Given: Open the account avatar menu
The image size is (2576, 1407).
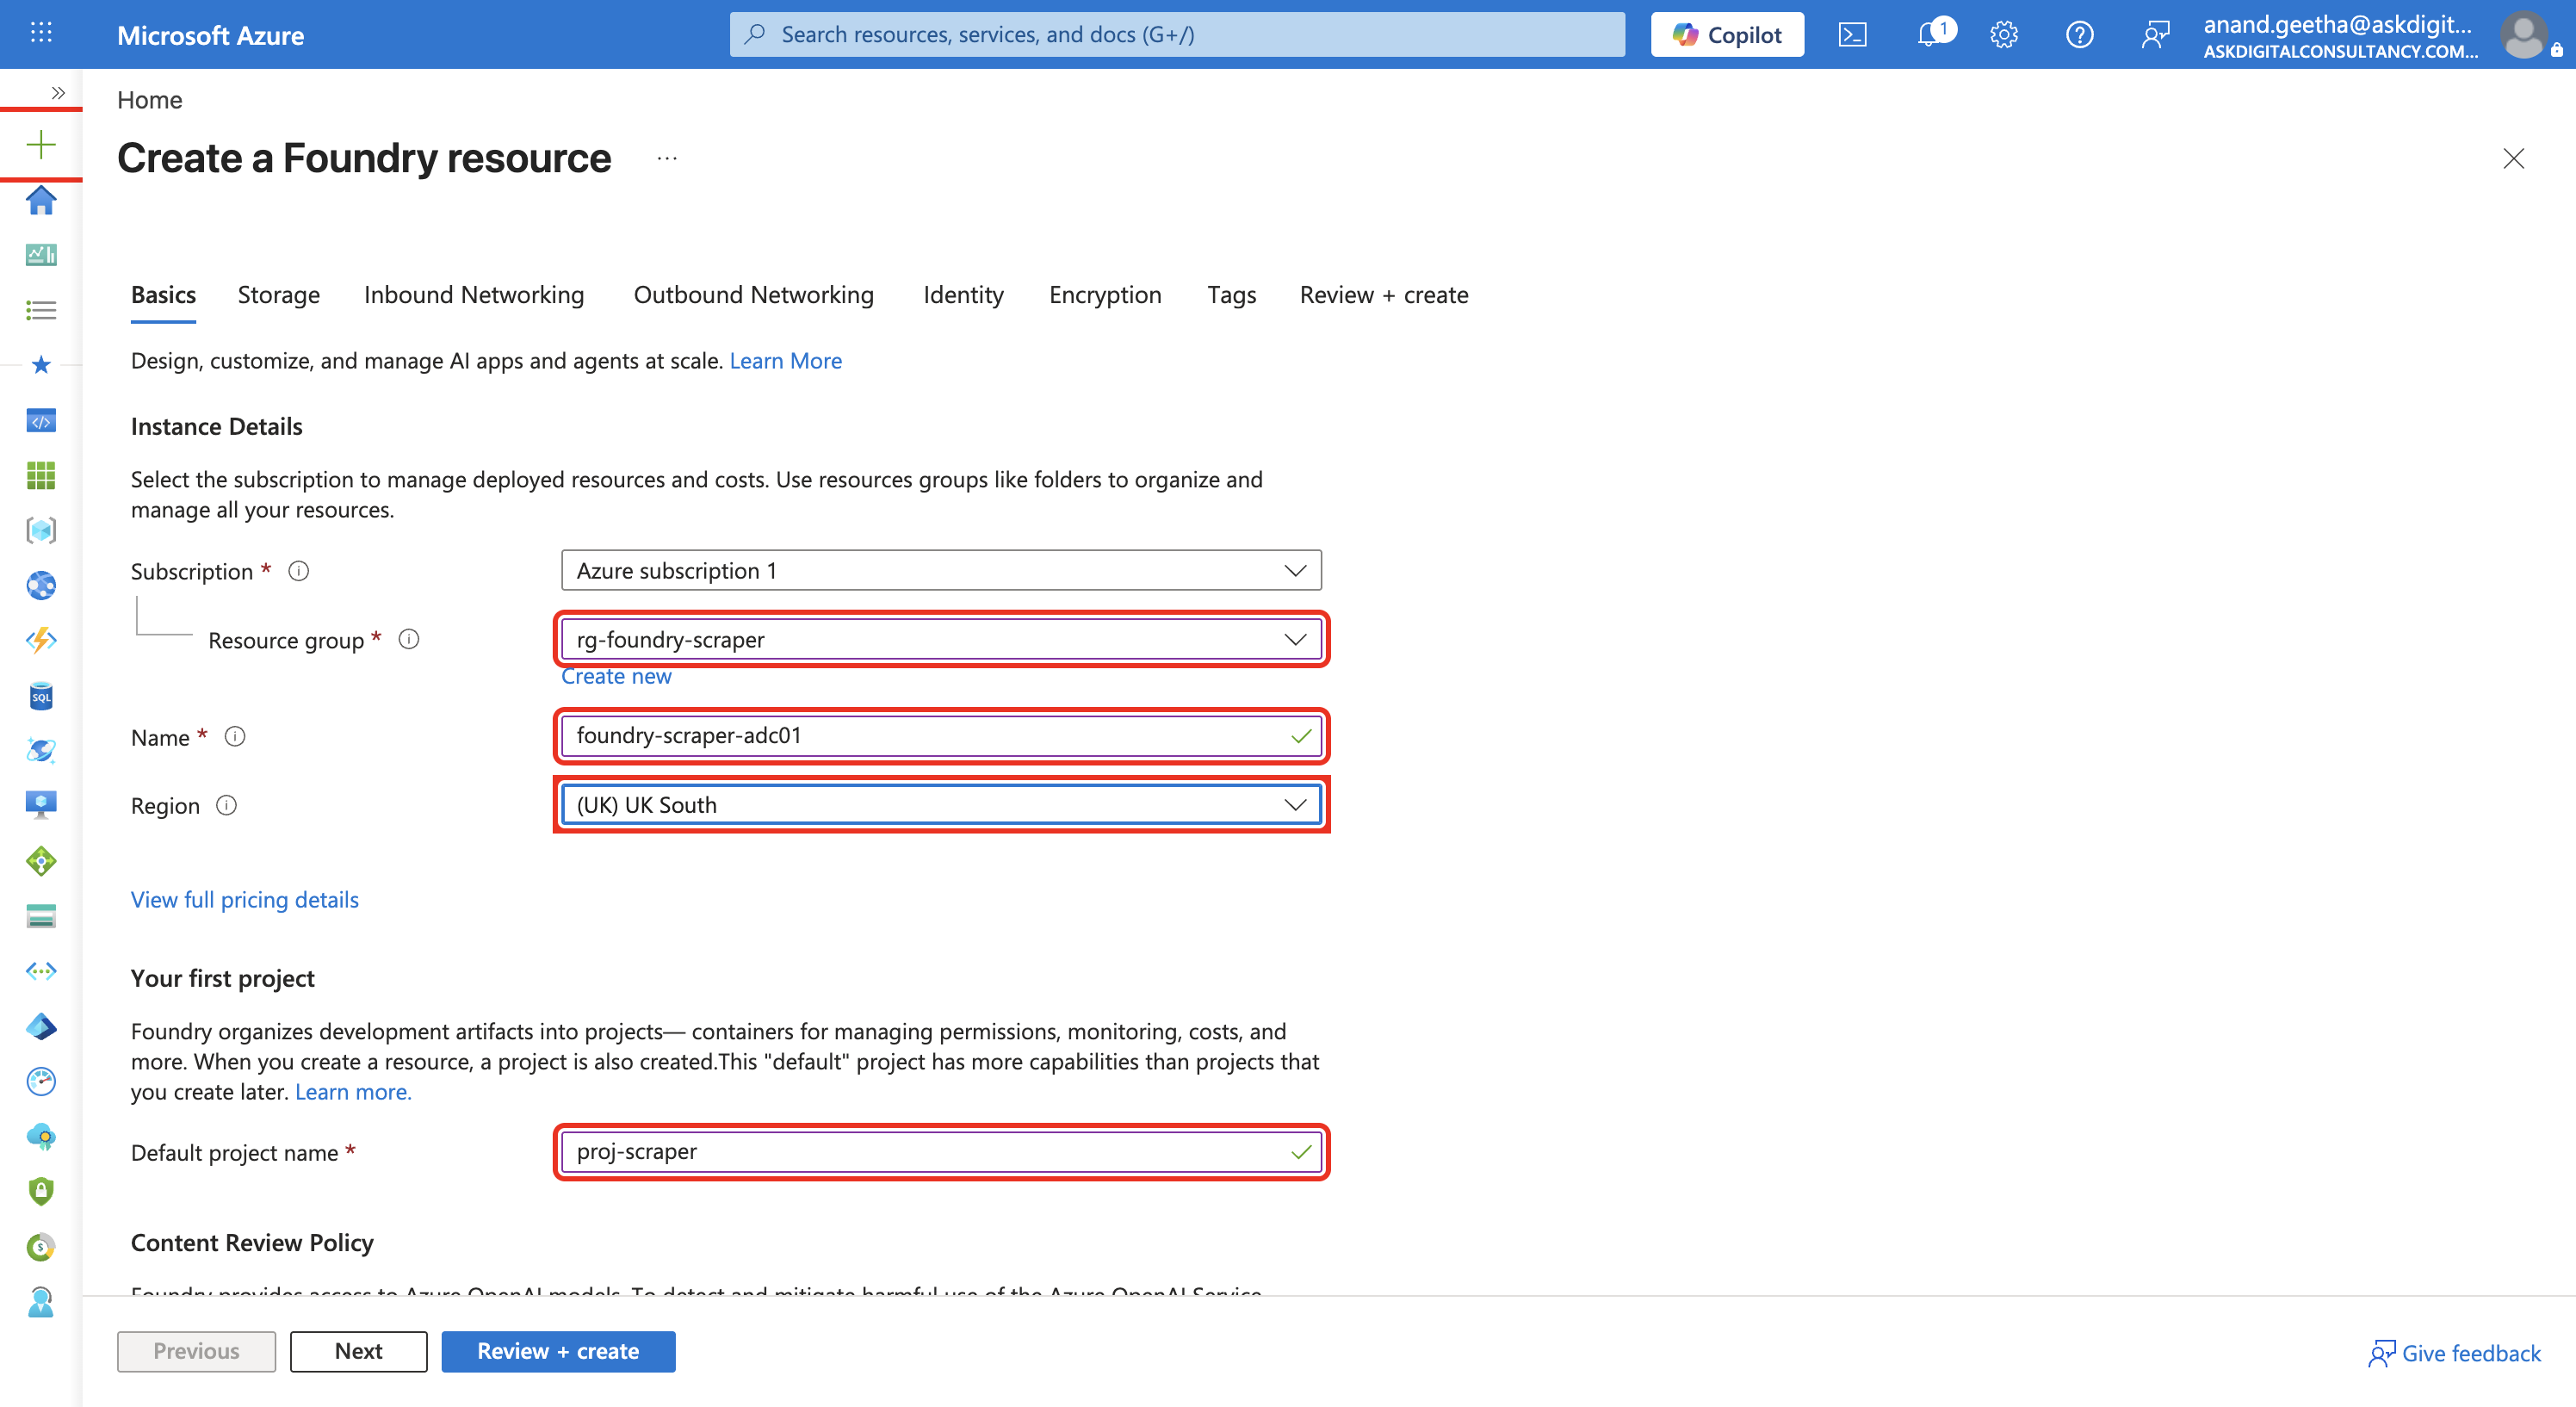Looking at the screenshot, I should click(x=2525, y=35).
